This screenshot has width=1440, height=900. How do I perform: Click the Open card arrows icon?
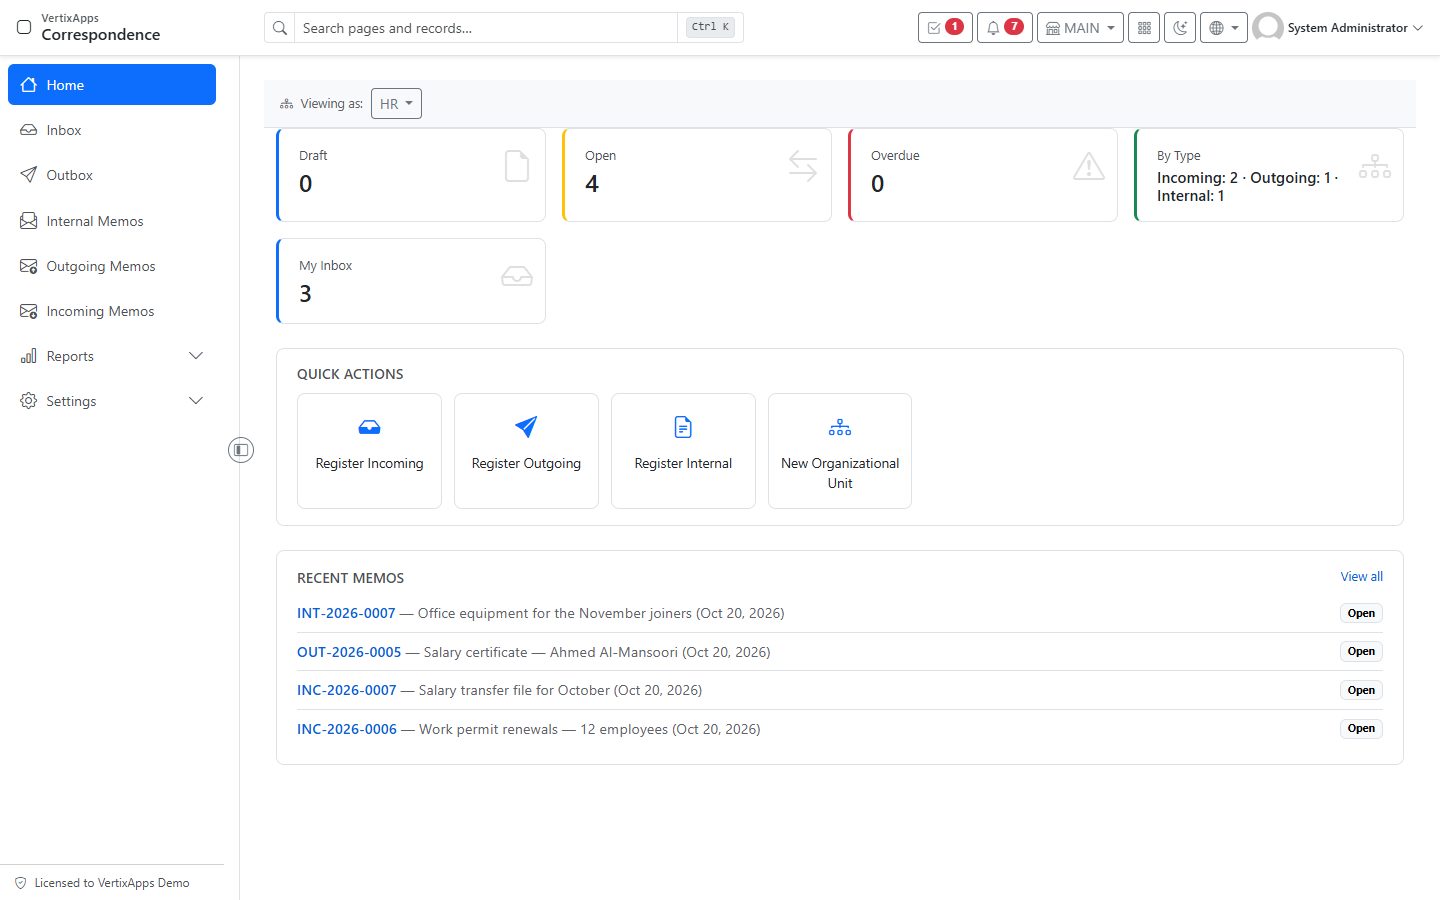point(803,166)
